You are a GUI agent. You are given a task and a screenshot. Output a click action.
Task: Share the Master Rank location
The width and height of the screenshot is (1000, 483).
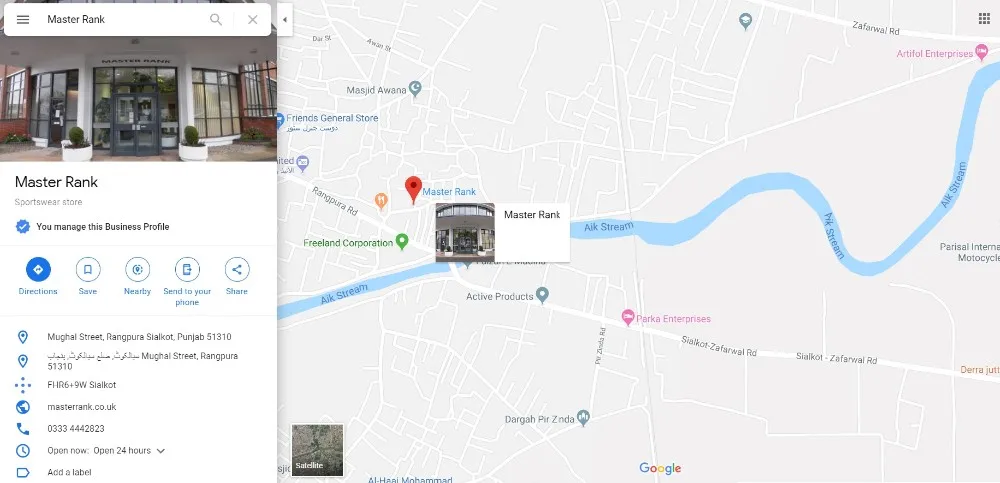coord(237,277)
